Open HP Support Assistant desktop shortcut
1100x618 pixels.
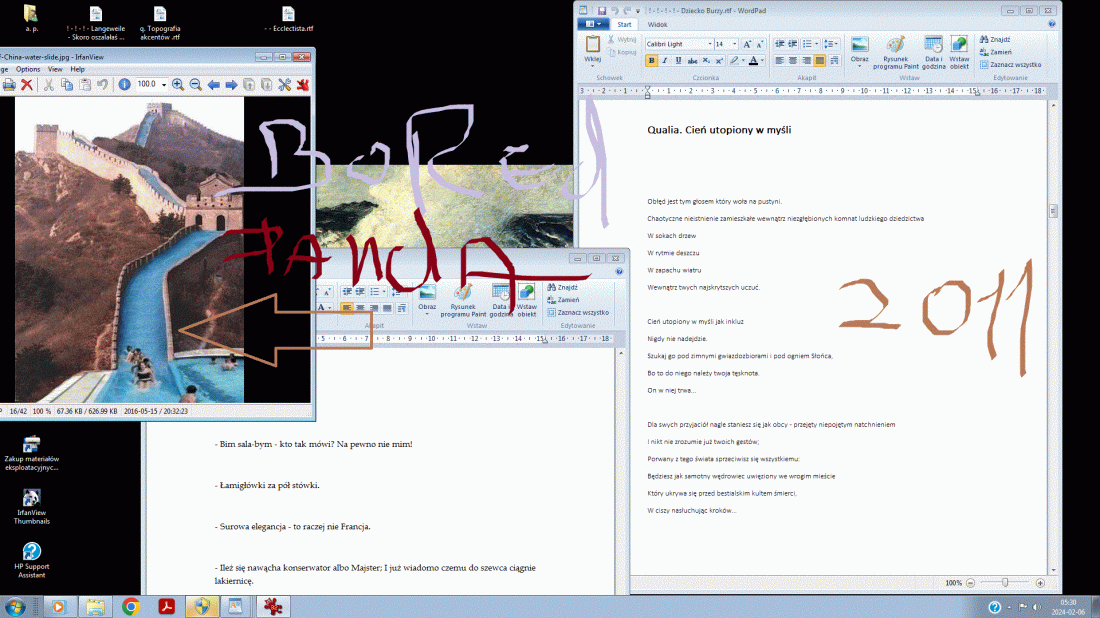tap(31, 552)
